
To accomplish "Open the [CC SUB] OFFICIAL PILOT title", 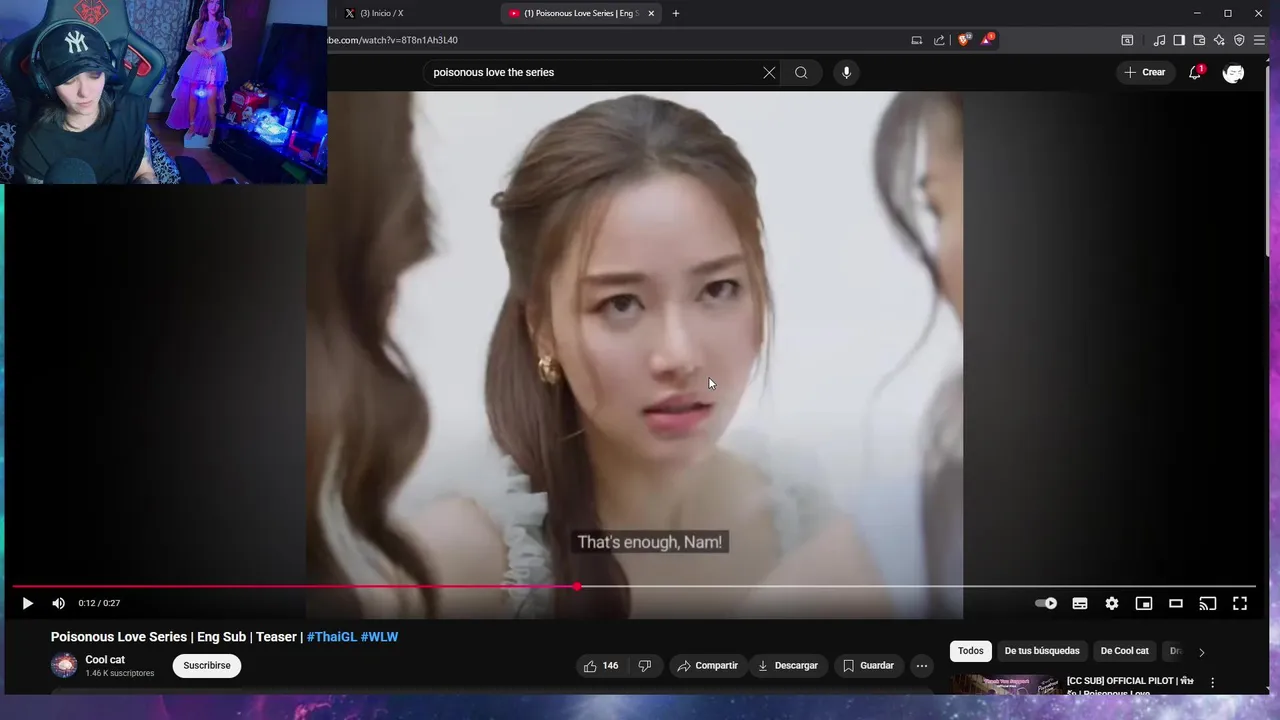I will (1130, 686).
